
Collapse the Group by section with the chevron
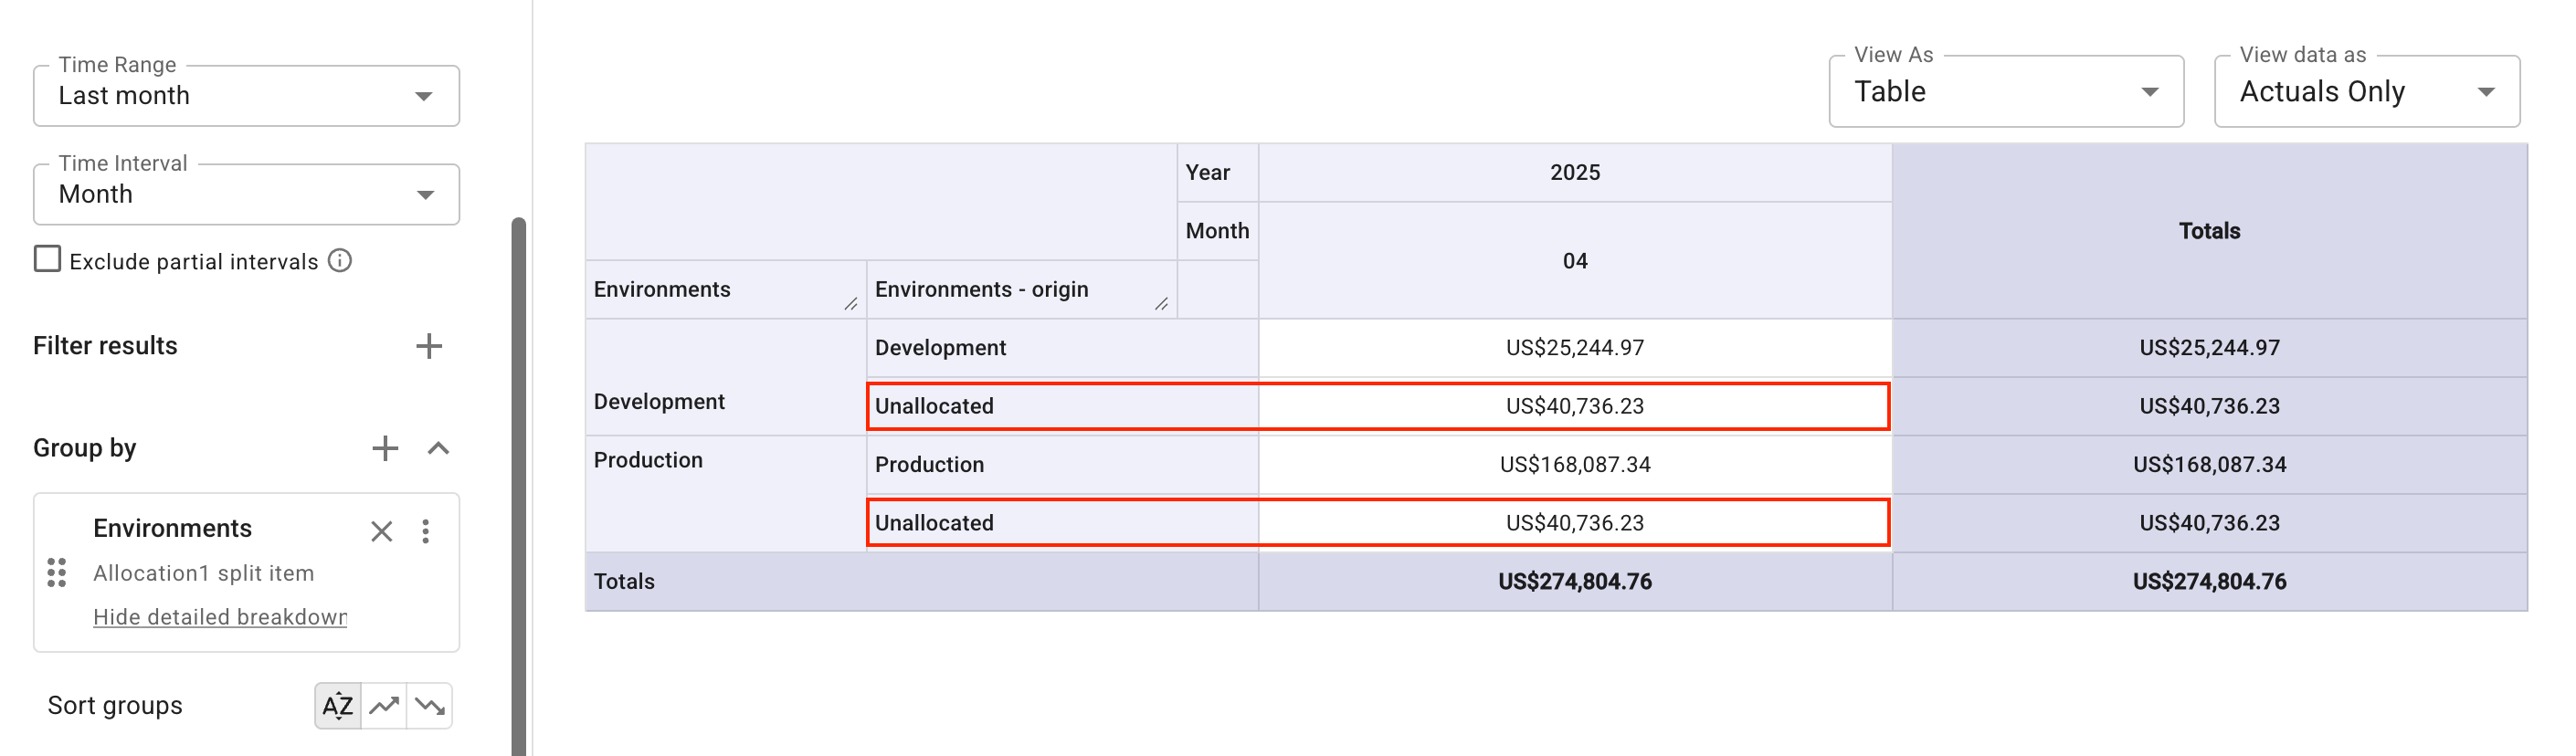(438, 447)
